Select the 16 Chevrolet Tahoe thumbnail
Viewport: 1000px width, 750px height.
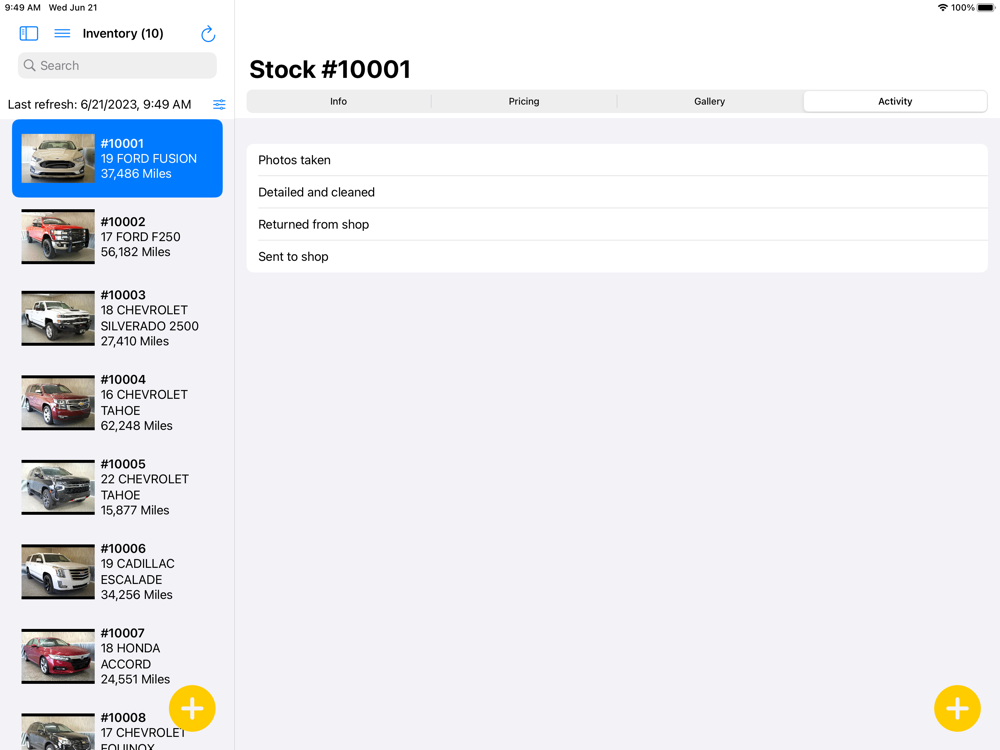58,402
